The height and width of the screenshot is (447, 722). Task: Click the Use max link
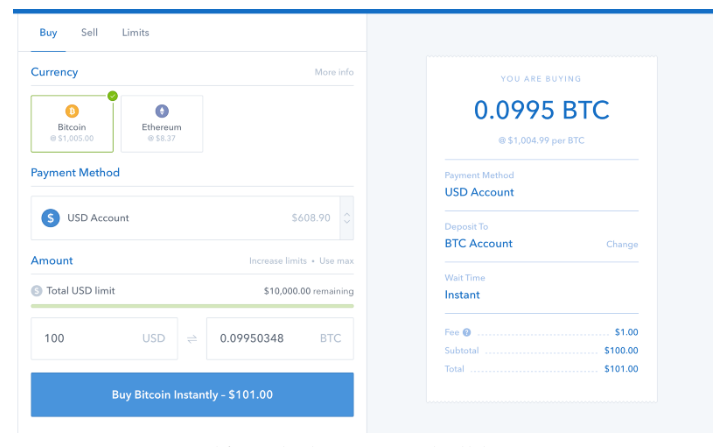click(x=336, y=261)
